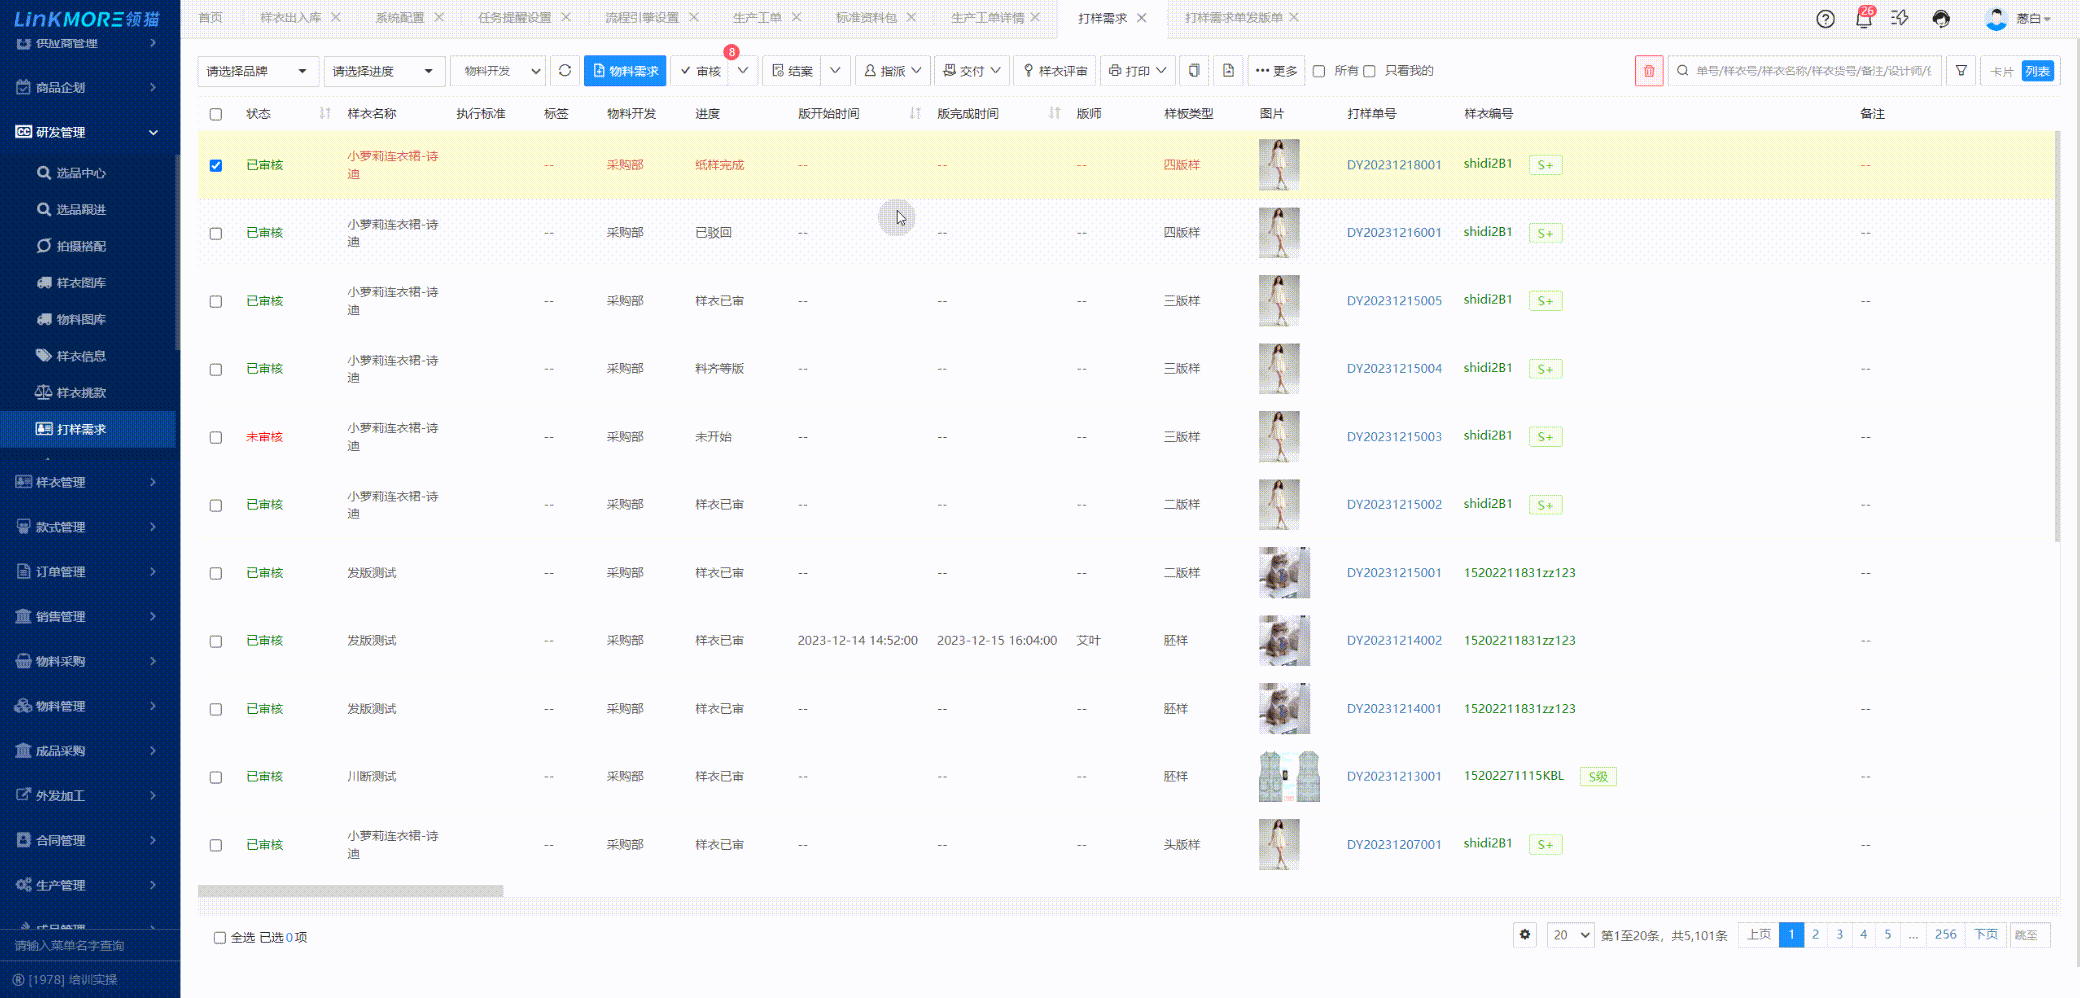
Task: Open the notification bell icon
Action: pos(1863,19)
